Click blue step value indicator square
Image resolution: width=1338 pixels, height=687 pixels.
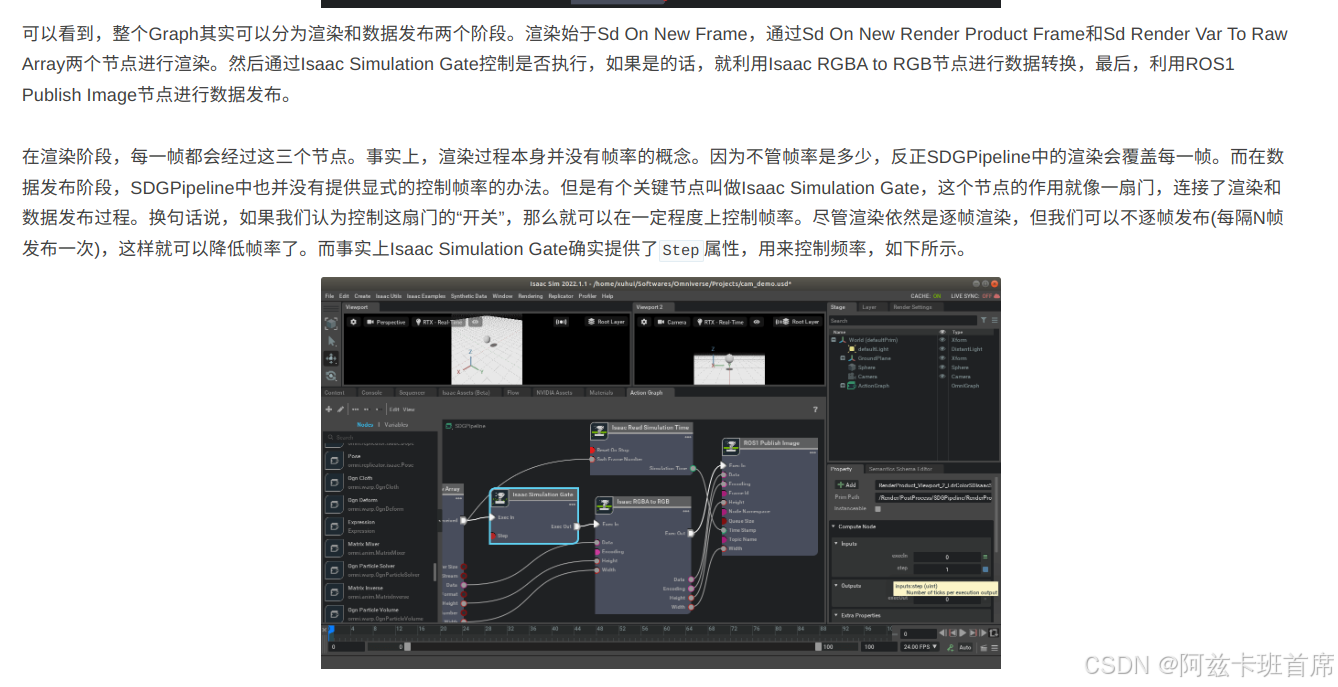(985, 569)
